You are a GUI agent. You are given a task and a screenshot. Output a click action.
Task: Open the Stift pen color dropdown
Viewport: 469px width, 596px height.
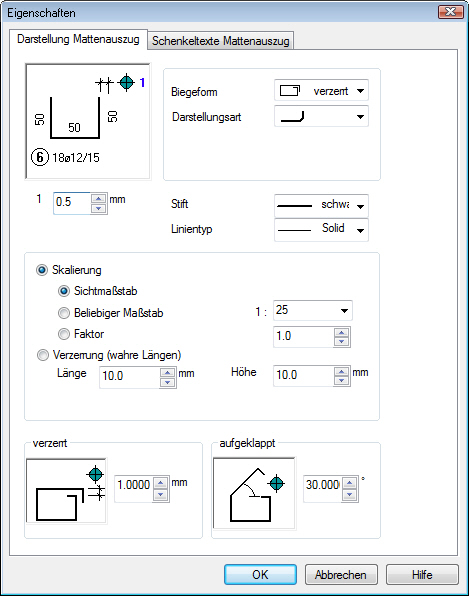point(321,206)
